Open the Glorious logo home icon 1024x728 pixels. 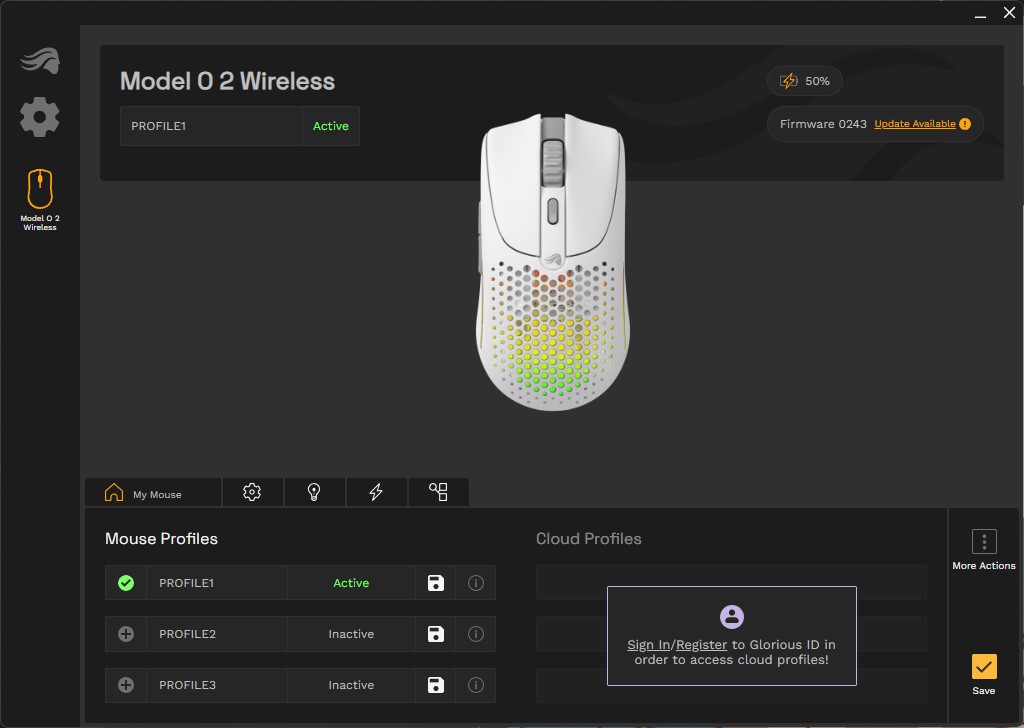pos(40,61)
